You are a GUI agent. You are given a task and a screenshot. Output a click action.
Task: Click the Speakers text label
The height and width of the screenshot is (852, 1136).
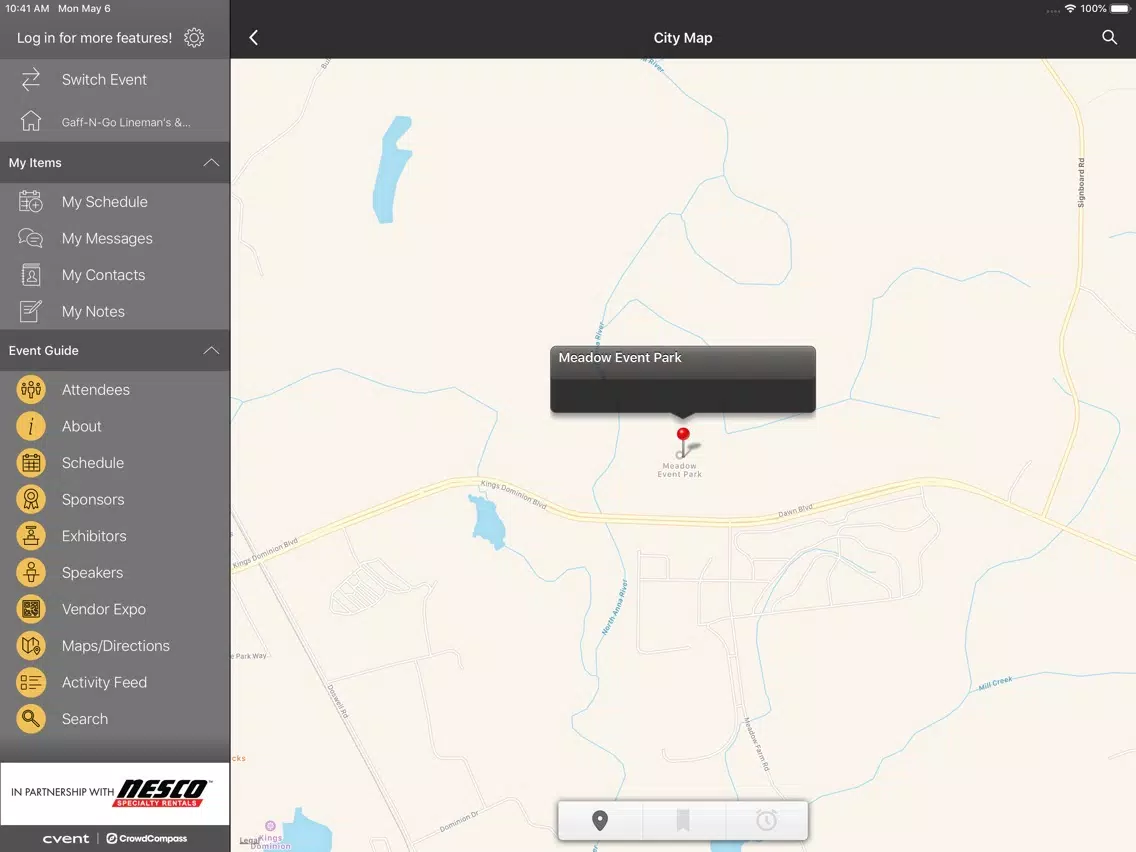pyautogui.click(x=92, y=573)
